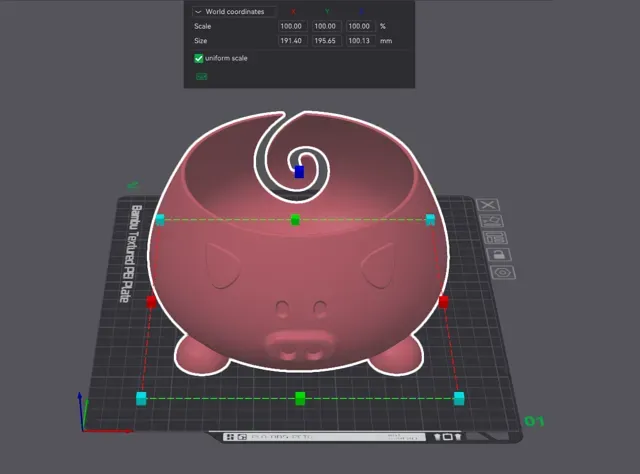Click the blue Z-axis scale handle
Screen dimensions: 640x474
[x=299, y=171]
